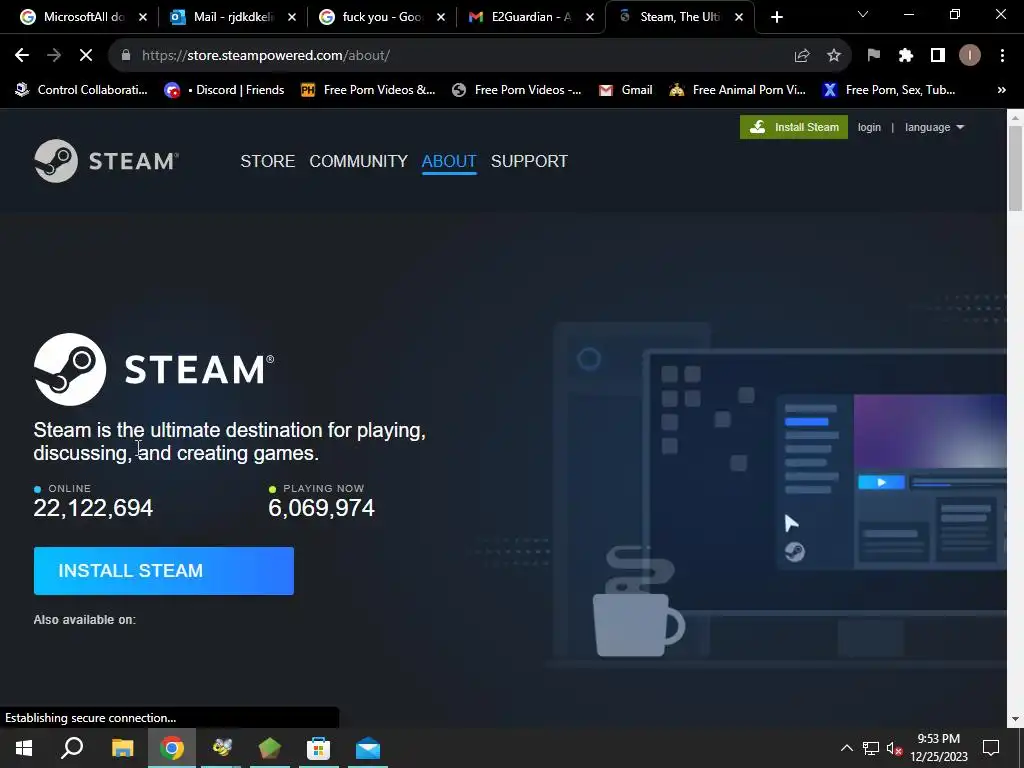The width and height of the screenshot is (1024, 768).
Task: Click the scrollbar down arrow
Action: (x=1015, y=719)
